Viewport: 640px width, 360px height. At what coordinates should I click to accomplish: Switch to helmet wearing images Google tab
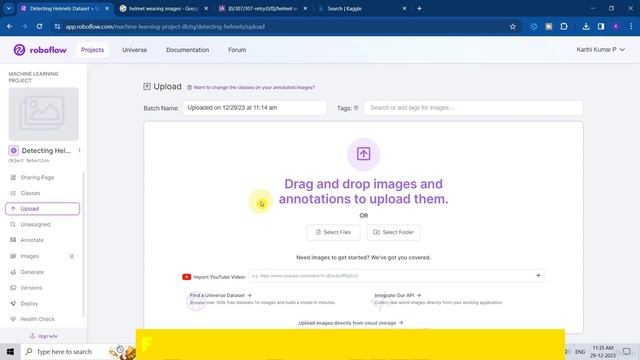pyautogui.click(x=164, y=8)
